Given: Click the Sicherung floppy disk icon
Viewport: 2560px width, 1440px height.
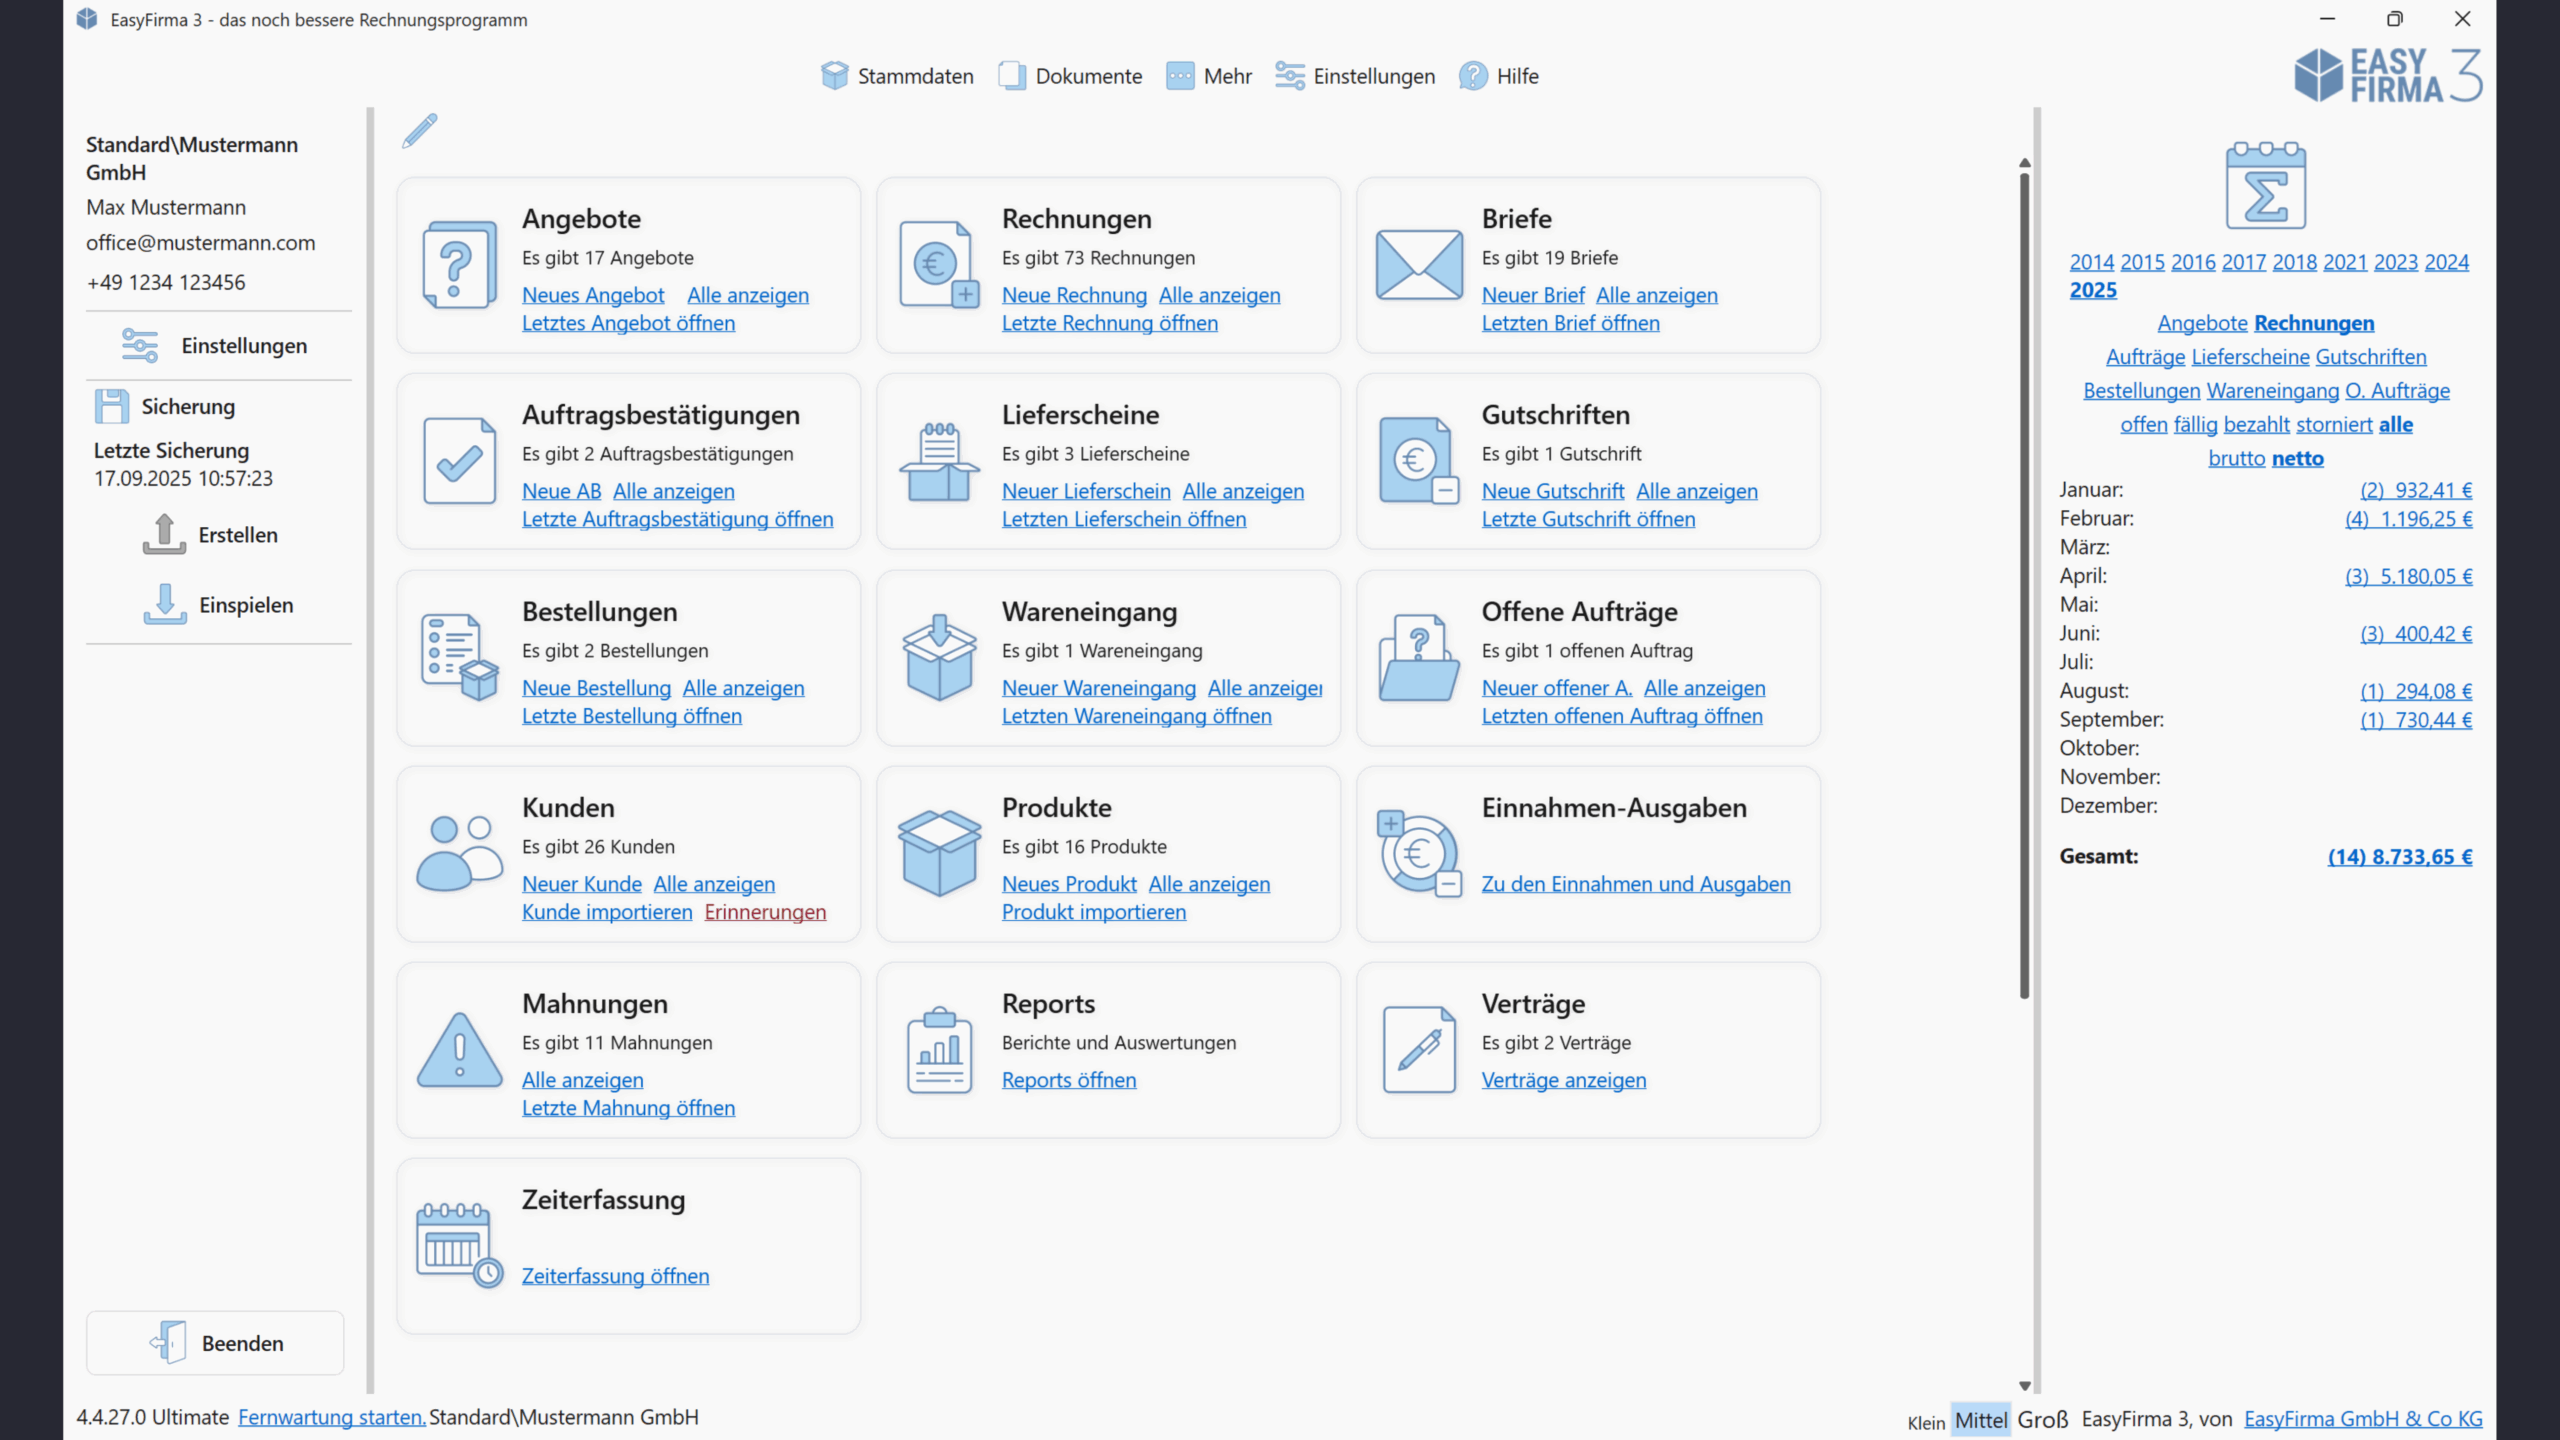Looking at the screenshot, I should 111,406.
